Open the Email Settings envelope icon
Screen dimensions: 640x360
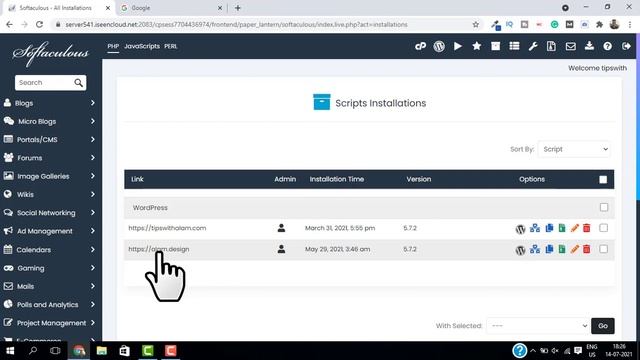(570, 46)
